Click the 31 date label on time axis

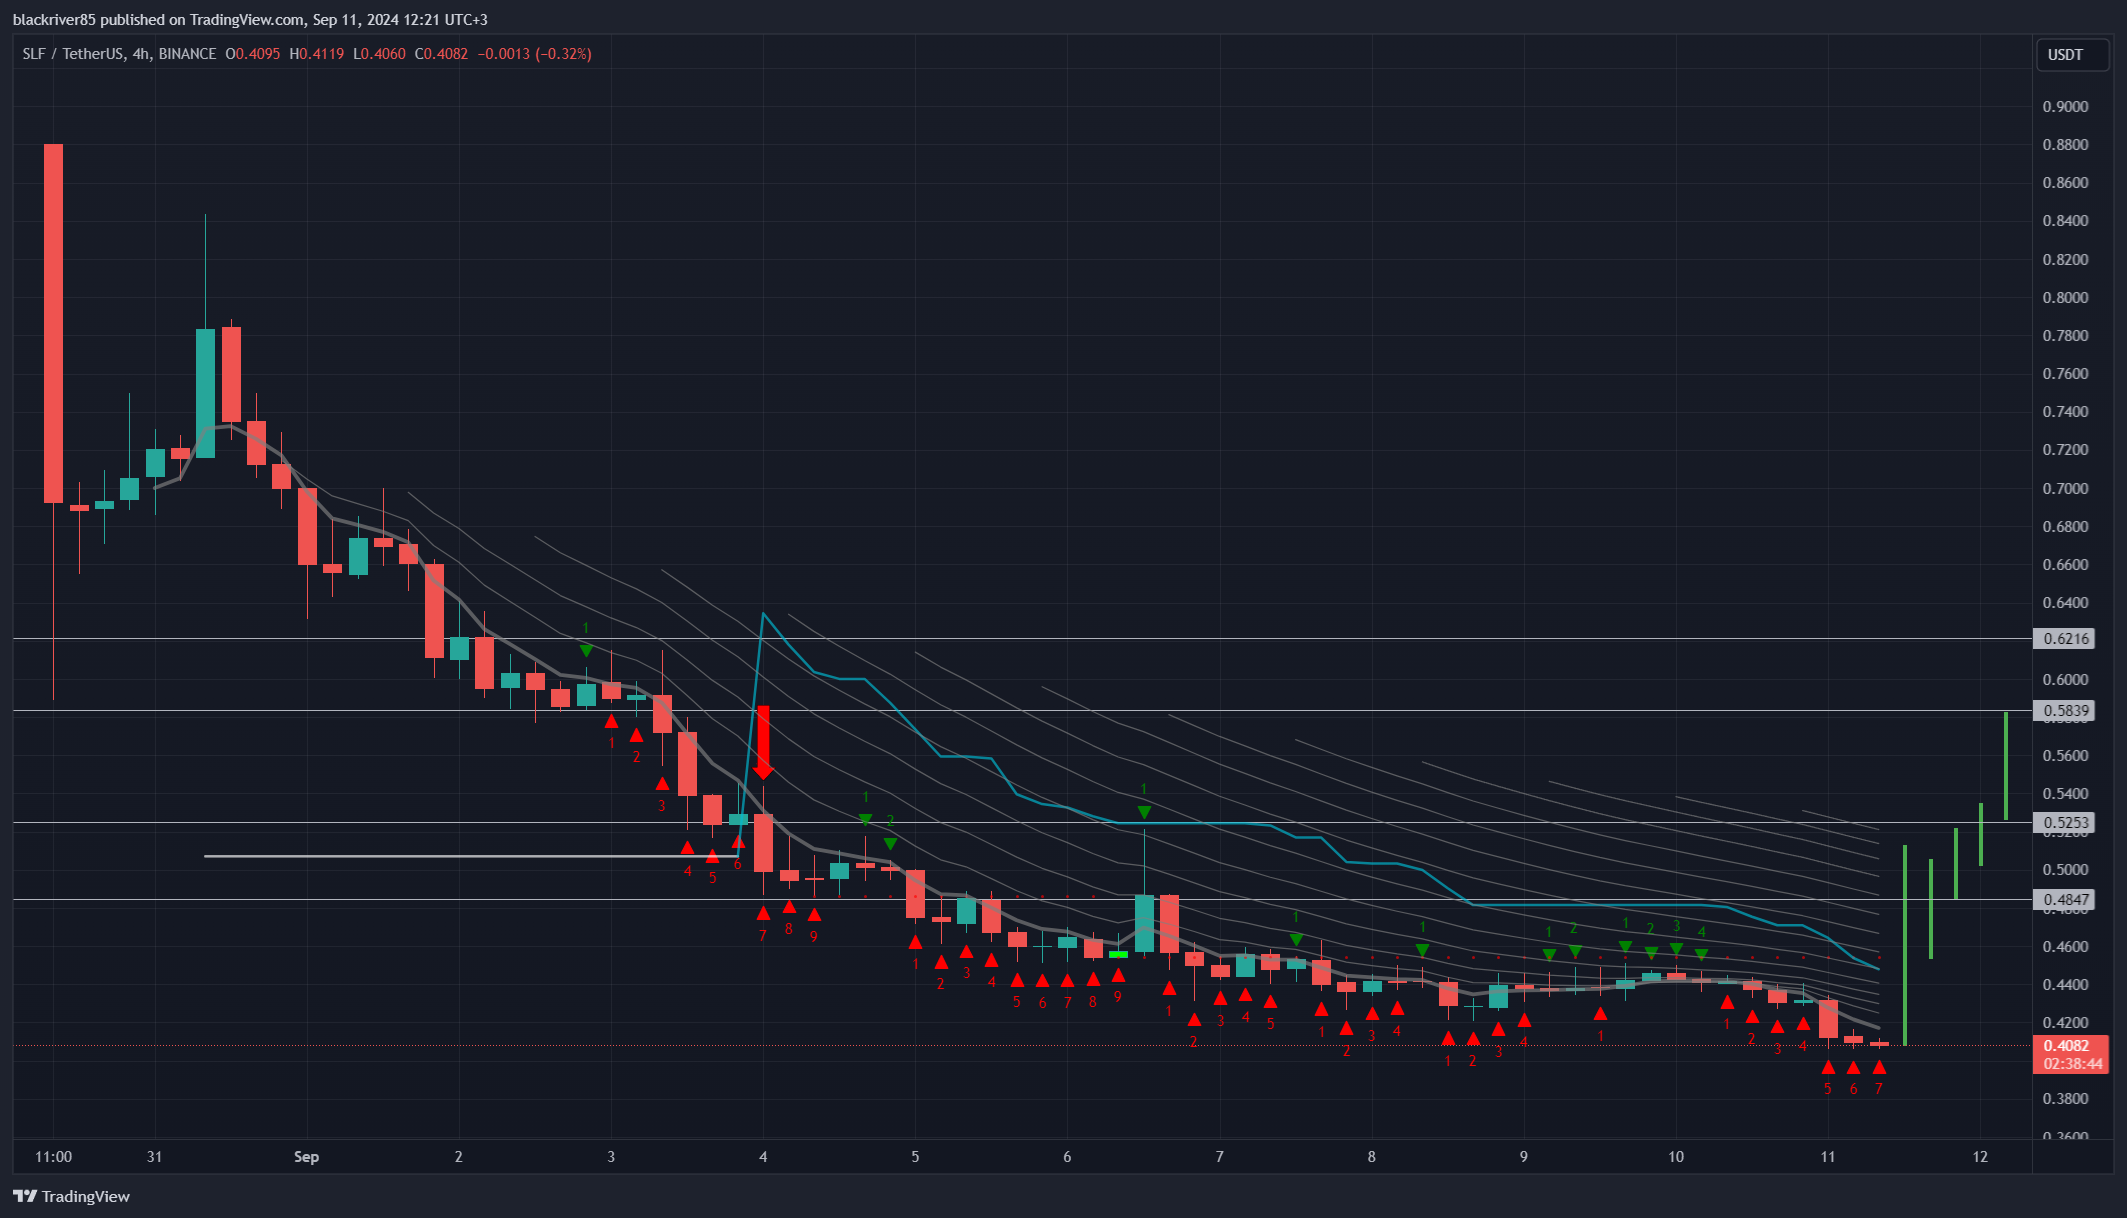[x=154, y=1157]
